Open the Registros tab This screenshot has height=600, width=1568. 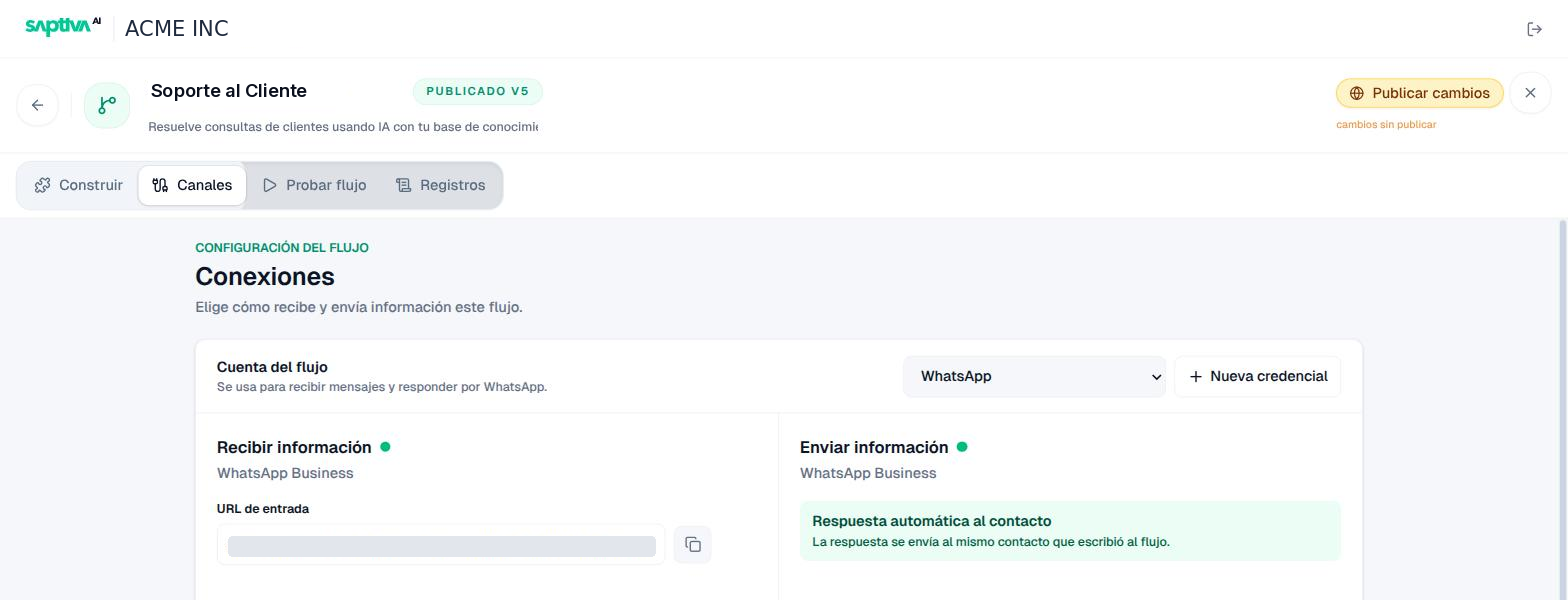click(x=441, y=185)
